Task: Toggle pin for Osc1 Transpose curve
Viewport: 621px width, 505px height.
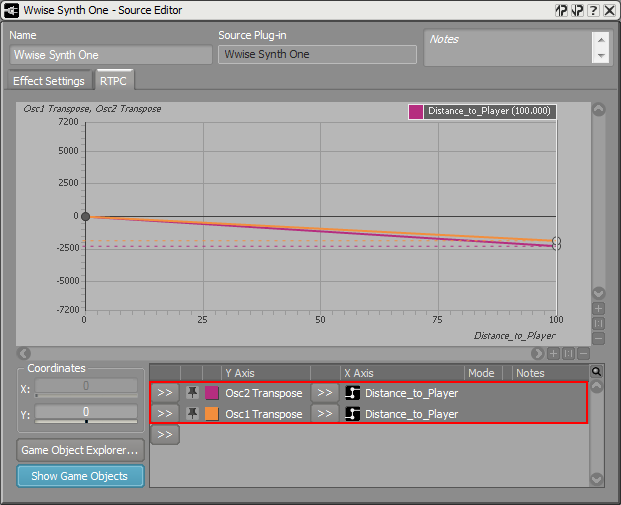Action: pos(192,414)
